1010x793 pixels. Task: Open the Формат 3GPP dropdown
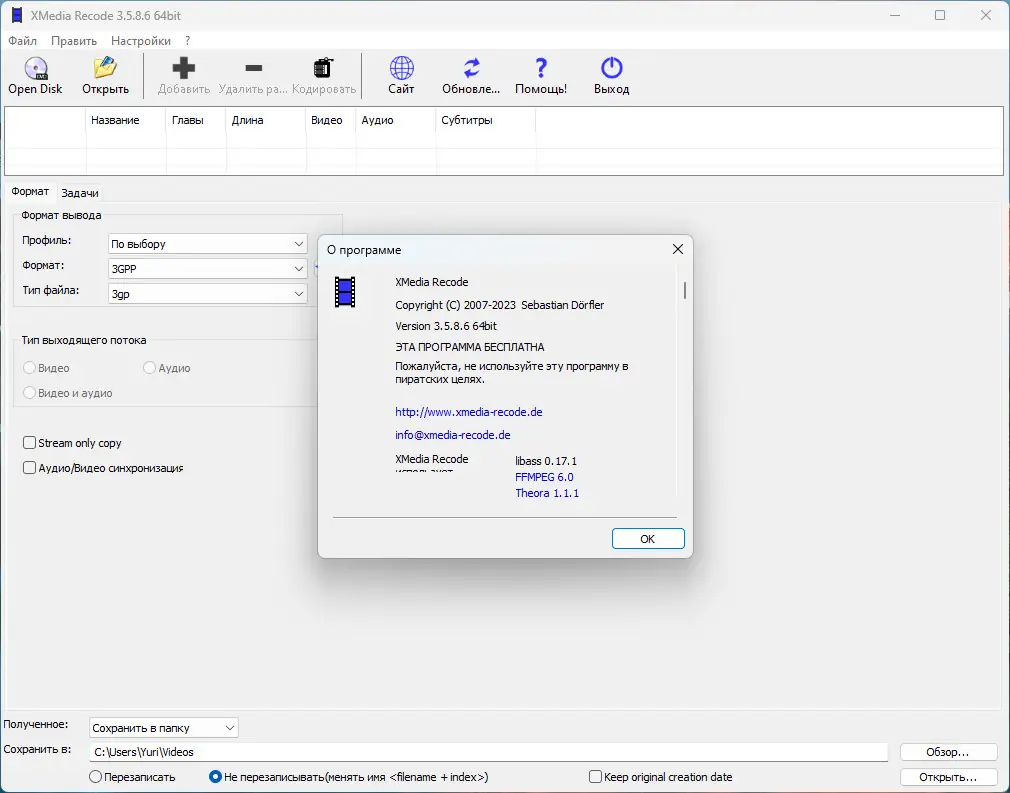coord(207,269)
